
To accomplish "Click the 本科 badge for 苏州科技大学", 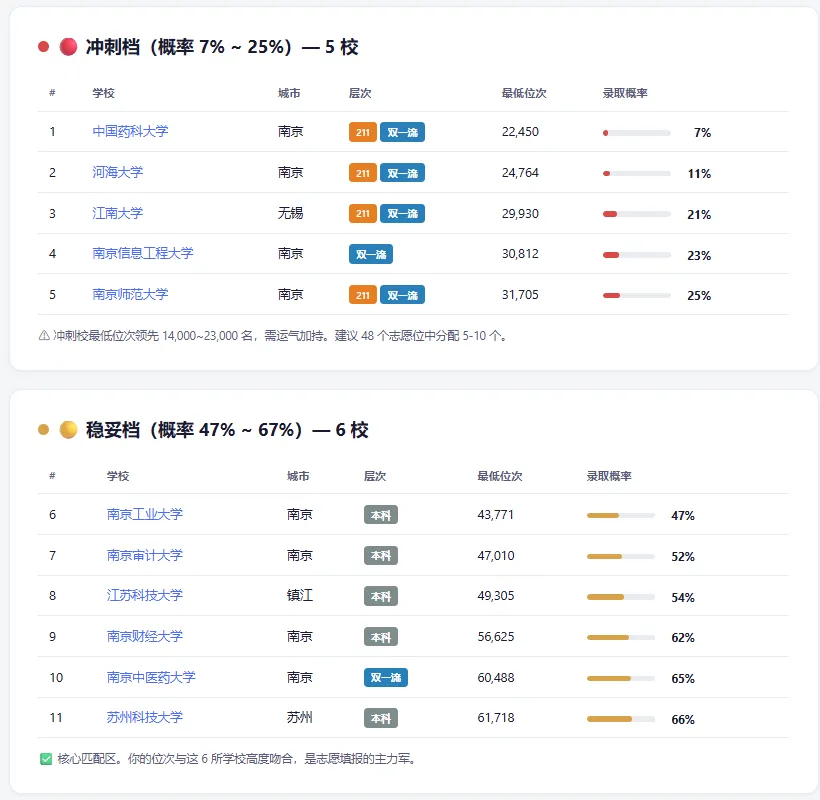I will click(x=381, y=718).
